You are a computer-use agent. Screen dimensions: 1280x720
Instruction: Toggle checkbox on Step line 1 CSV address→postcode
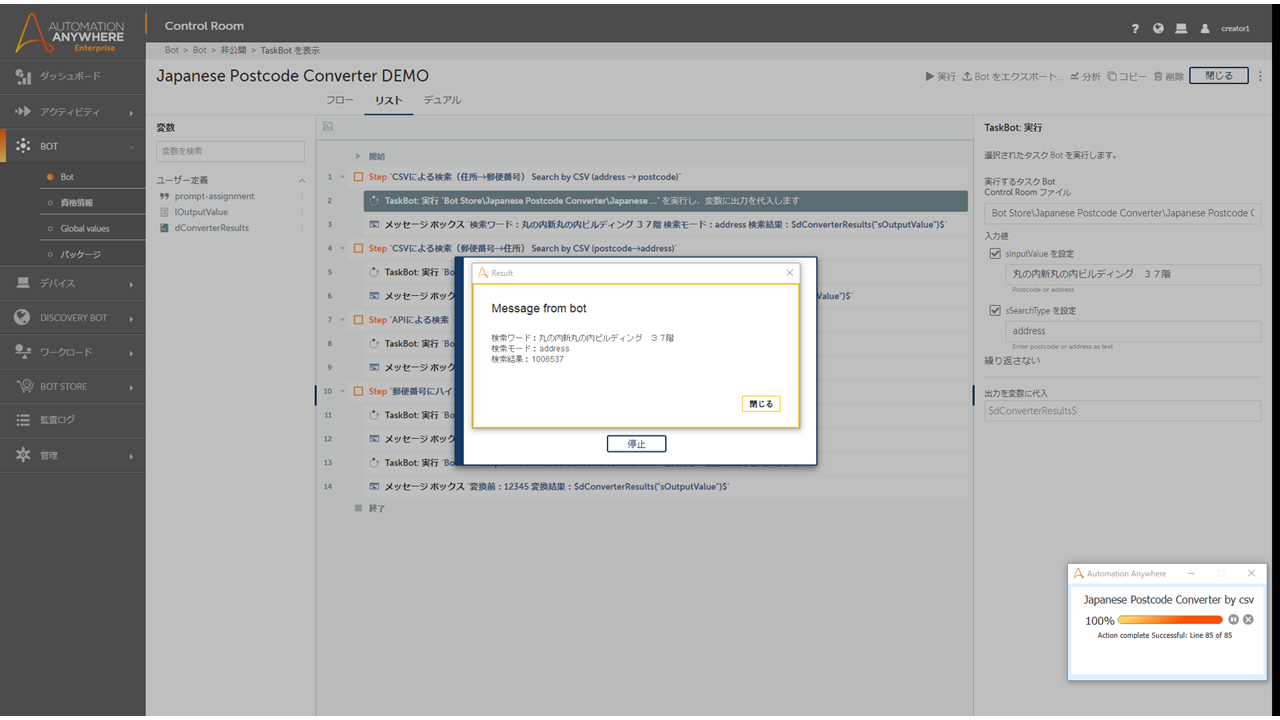359,177
